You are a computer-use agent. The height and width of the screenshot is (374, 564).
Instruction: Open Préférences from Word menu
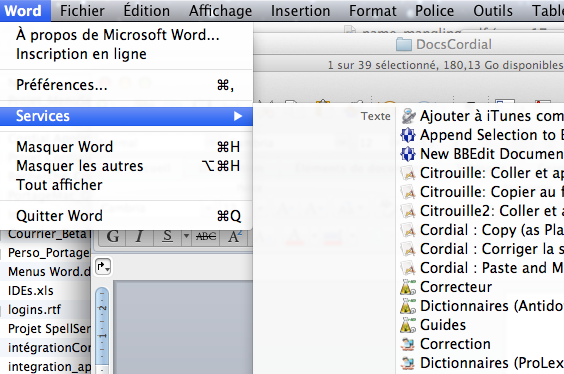[x=126, y=85]
